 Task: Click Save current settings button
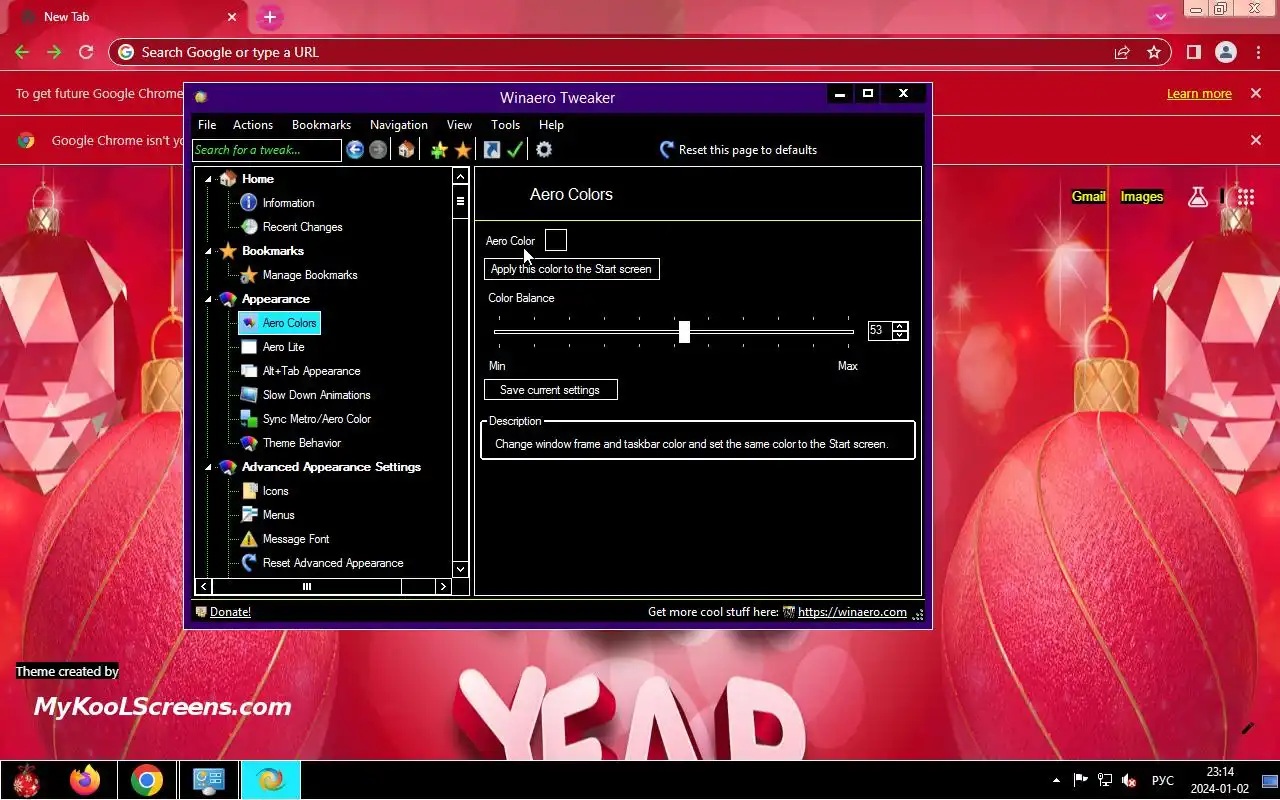(551, 390)
